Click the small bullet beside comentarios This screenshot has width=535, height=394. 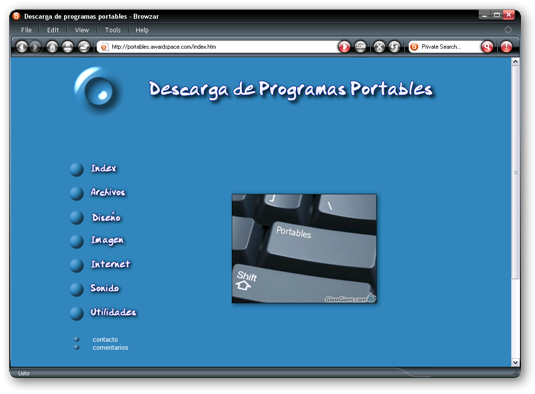[x=77, y=347]
